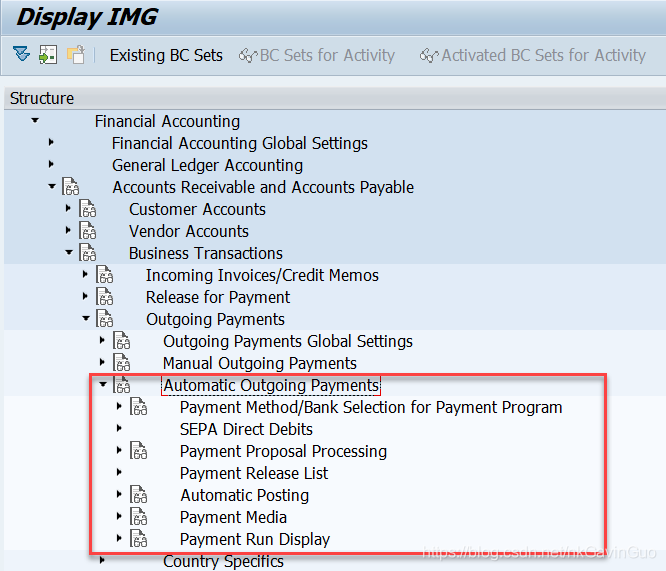Select Incoming Invoices/Credit Memos text

point(262,275)
